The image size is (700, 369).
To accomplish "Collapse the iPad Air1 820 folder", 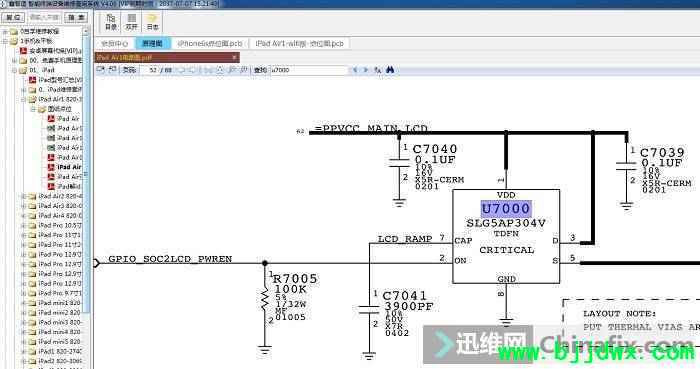I will [x=24, y=99].
